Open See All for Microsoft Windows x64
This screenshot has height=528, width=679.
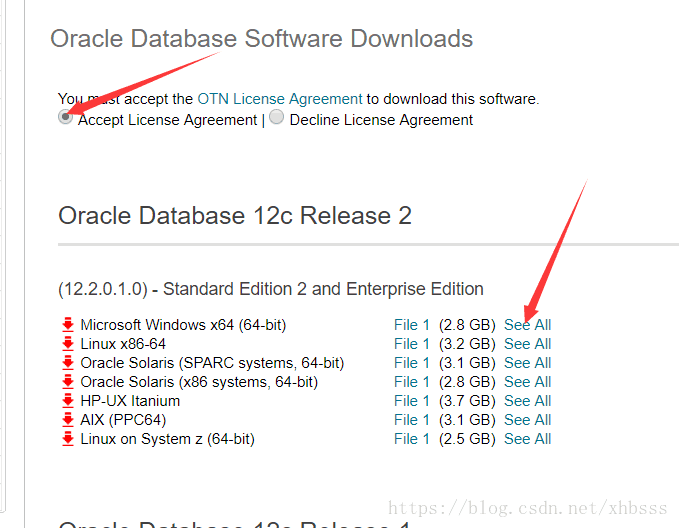click(x=527, y=325)
